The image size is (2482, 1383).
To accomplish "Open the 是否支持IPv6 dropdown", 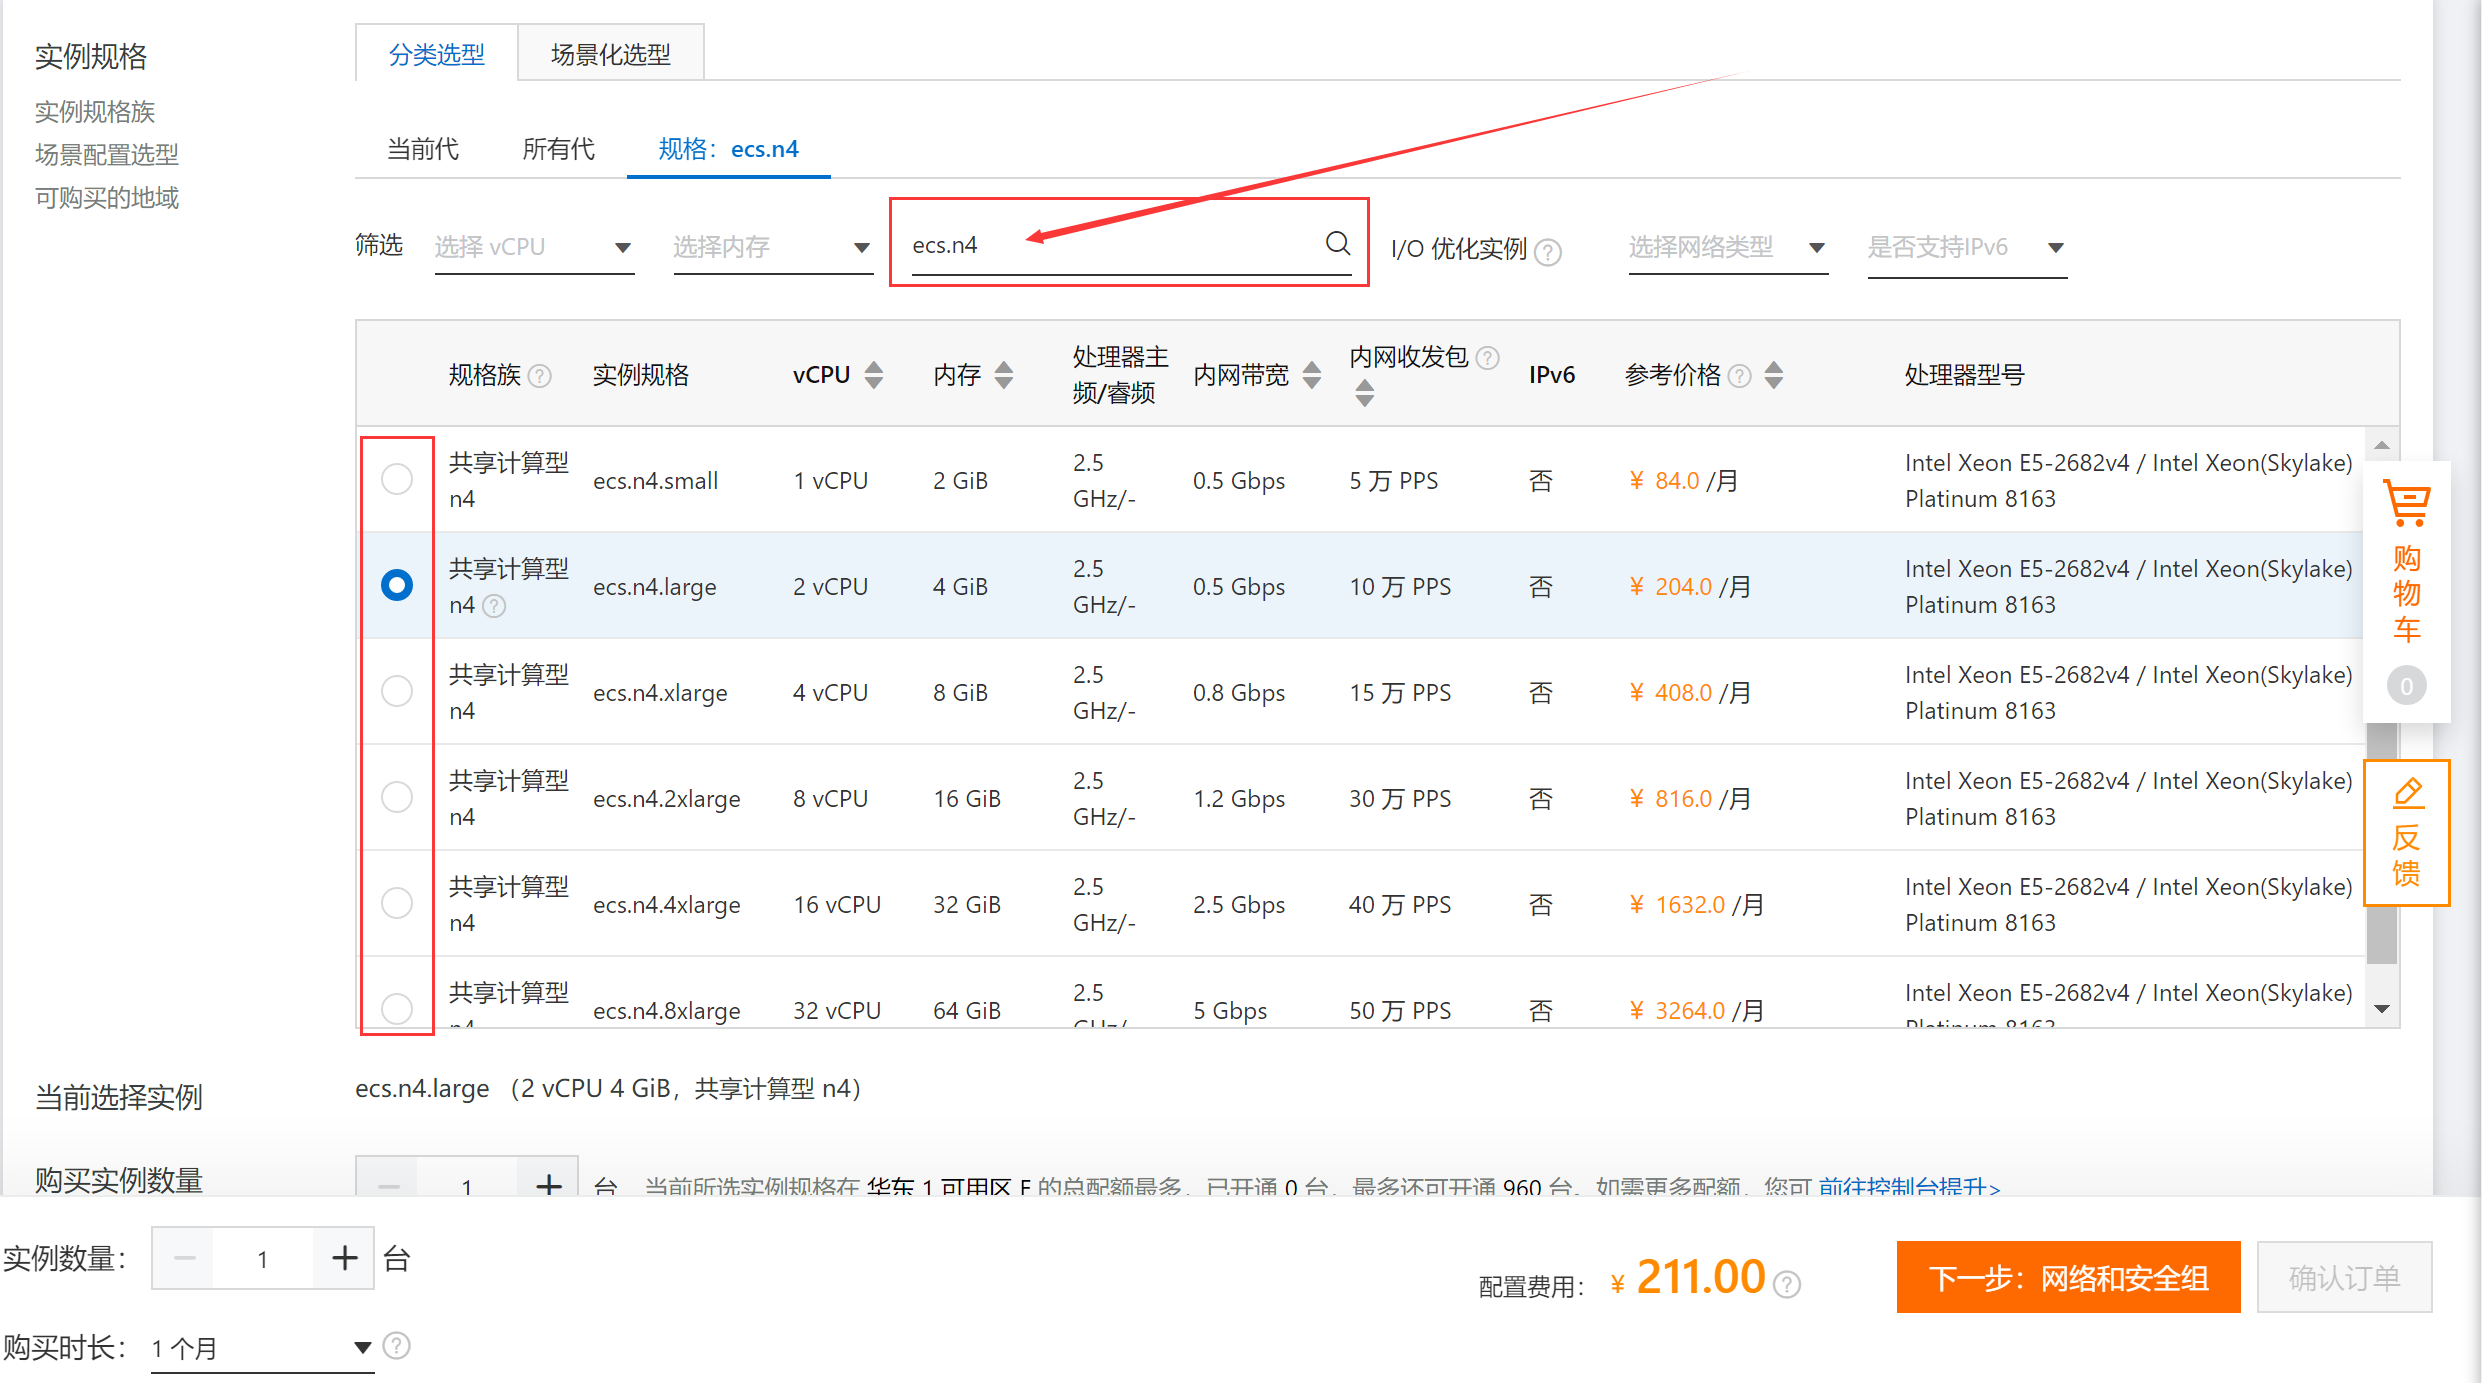I will coord(1967,247).
